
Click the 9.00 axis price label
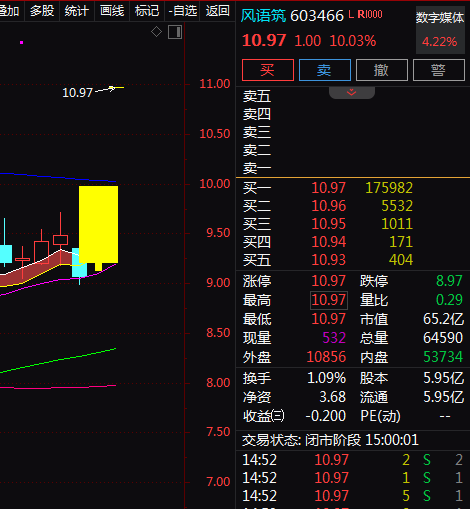point(218,283)
